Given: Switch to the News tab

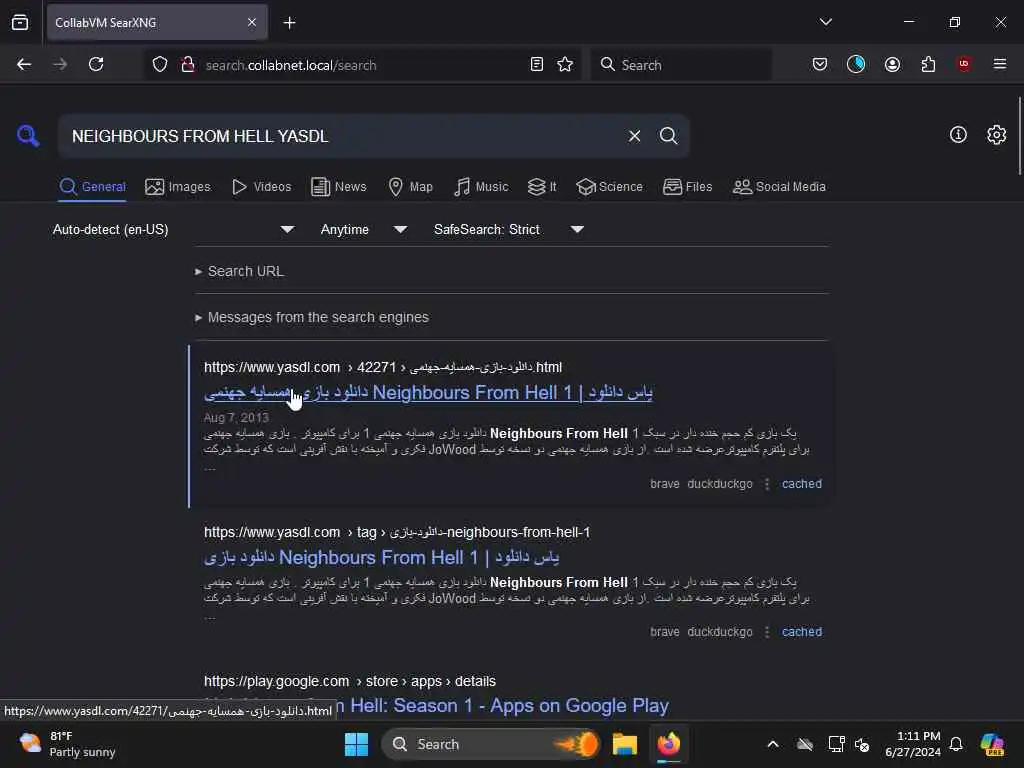Looking at the screenshot, I should (339, 187).
